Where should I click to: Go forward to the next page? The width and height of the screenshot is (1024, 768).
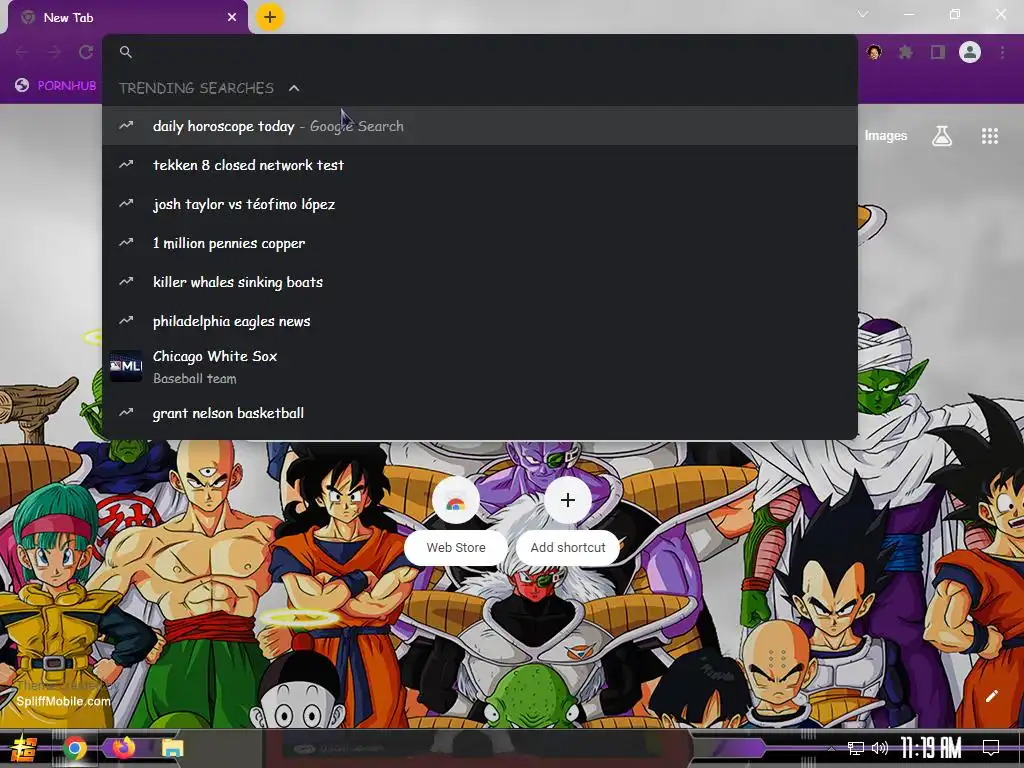(x=54, y=52)
